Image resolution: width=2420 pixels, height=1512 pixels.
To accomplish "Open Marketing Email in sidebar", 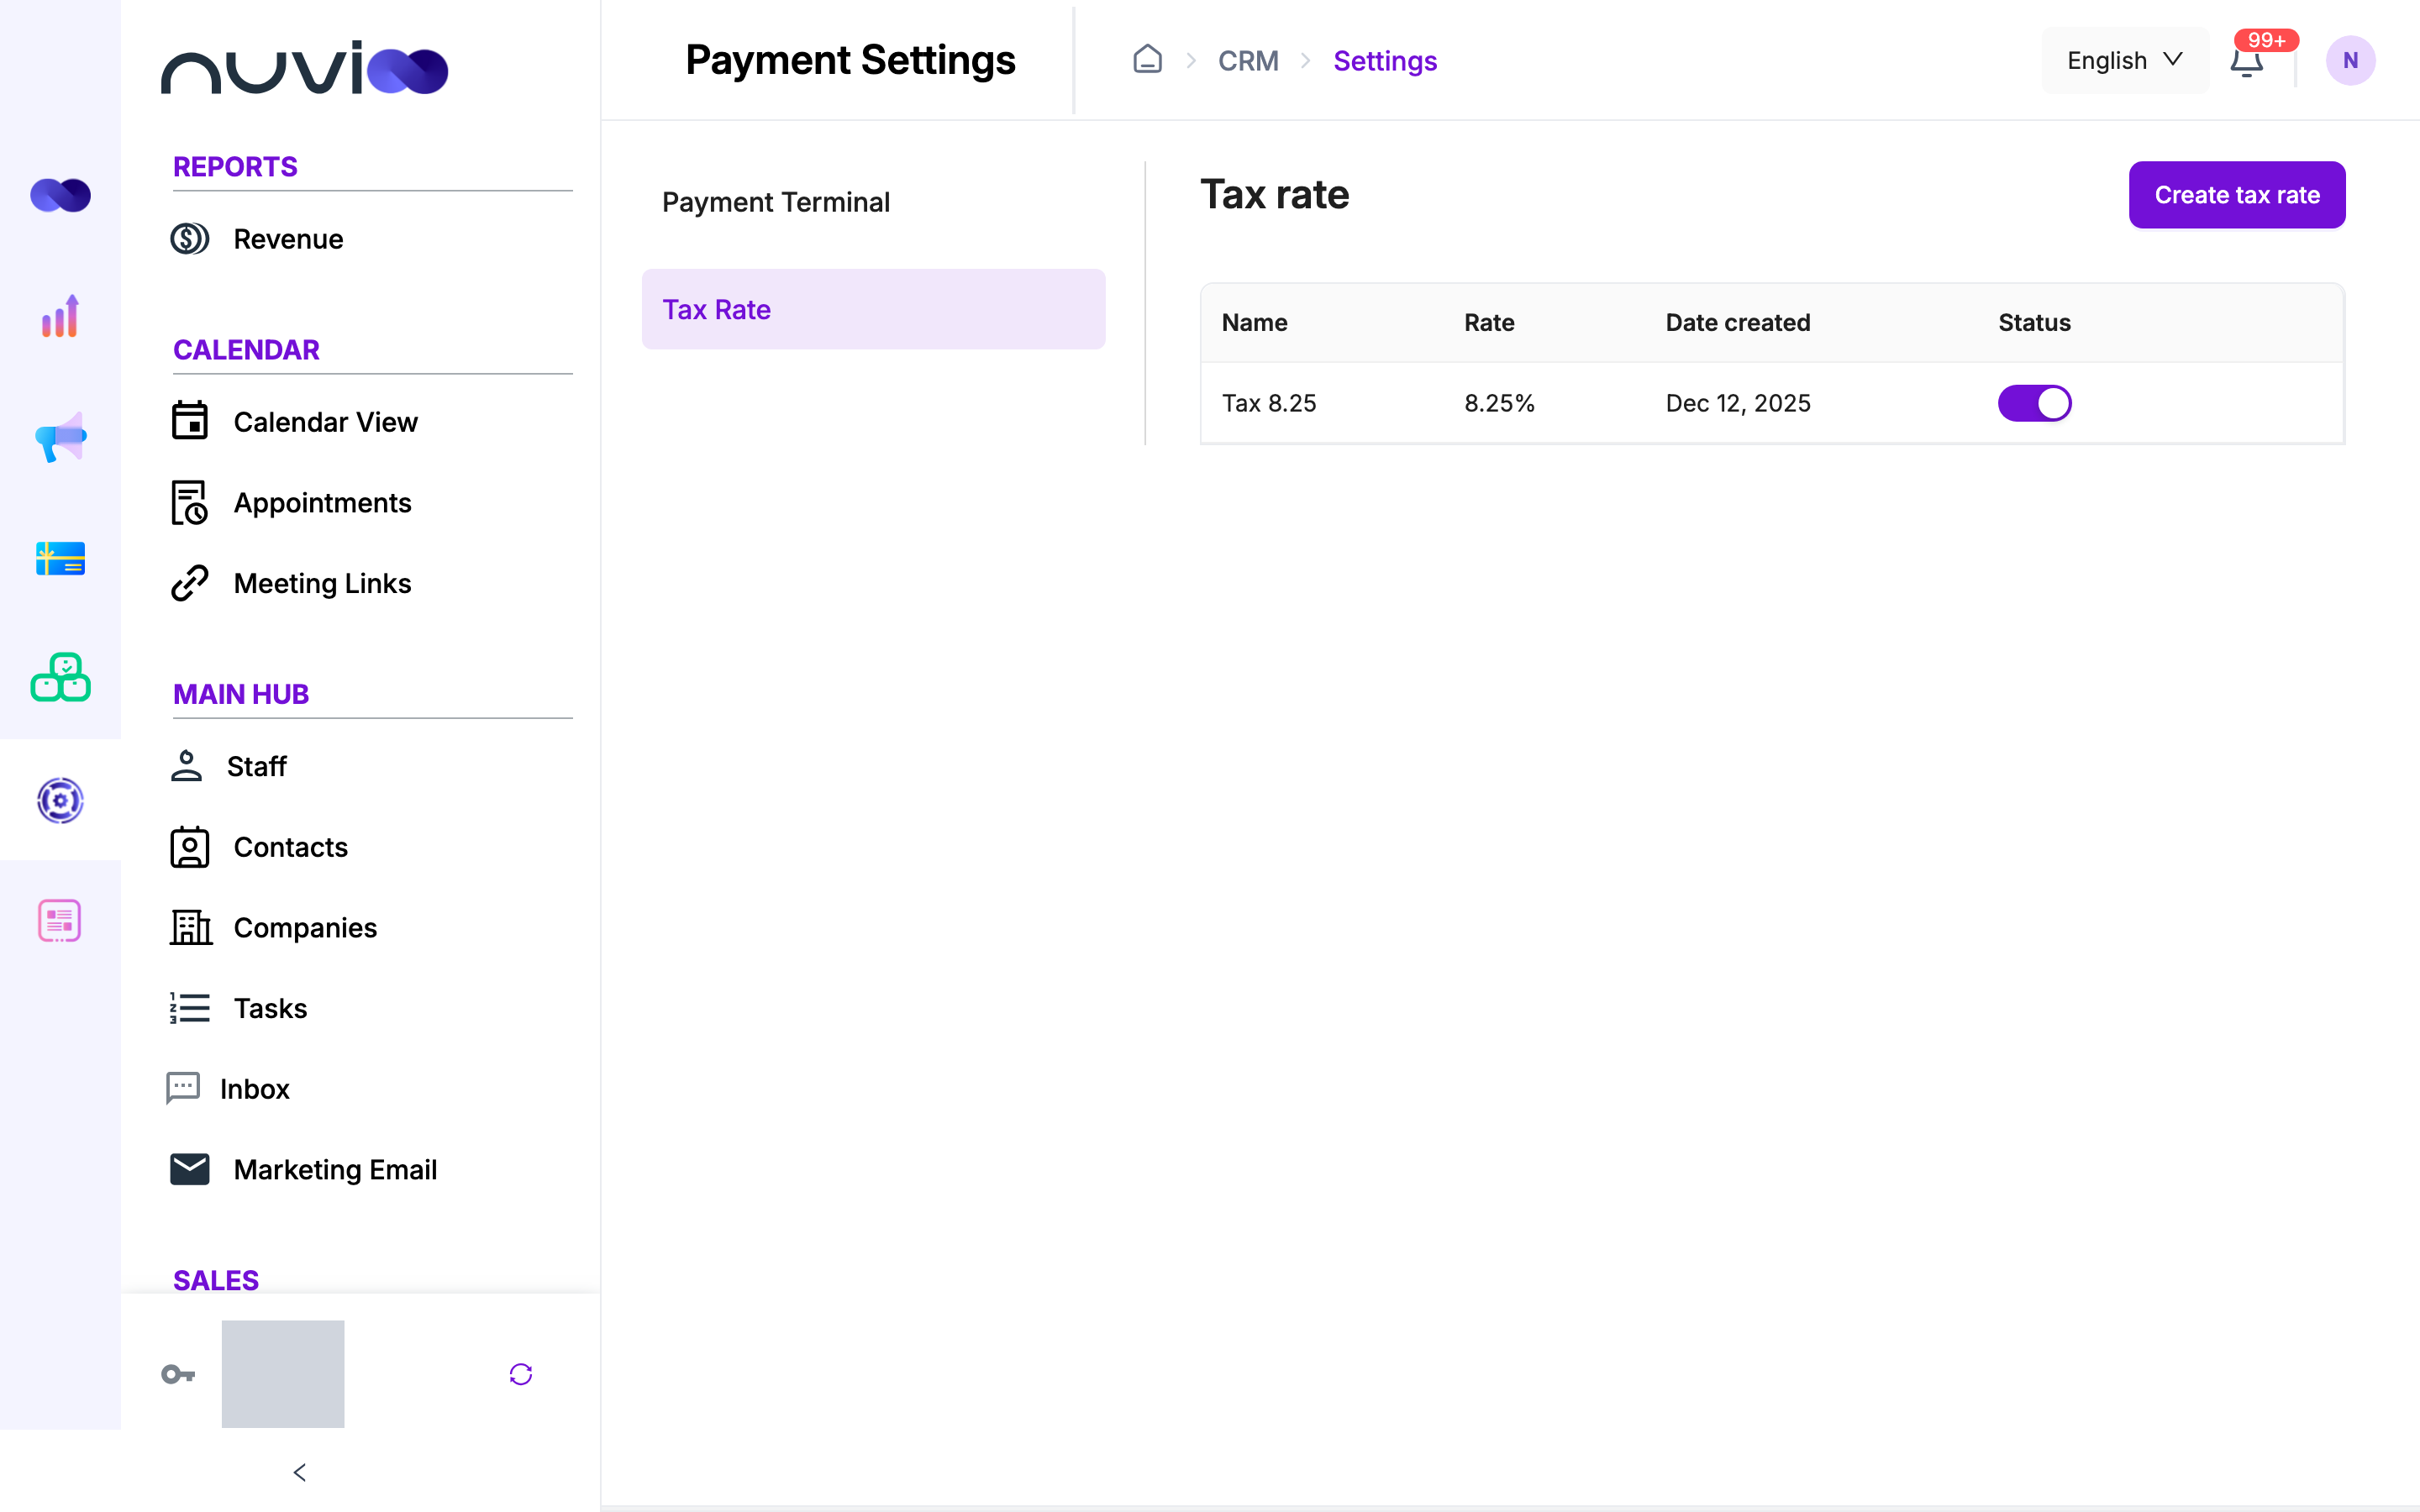I will 335,1170.
